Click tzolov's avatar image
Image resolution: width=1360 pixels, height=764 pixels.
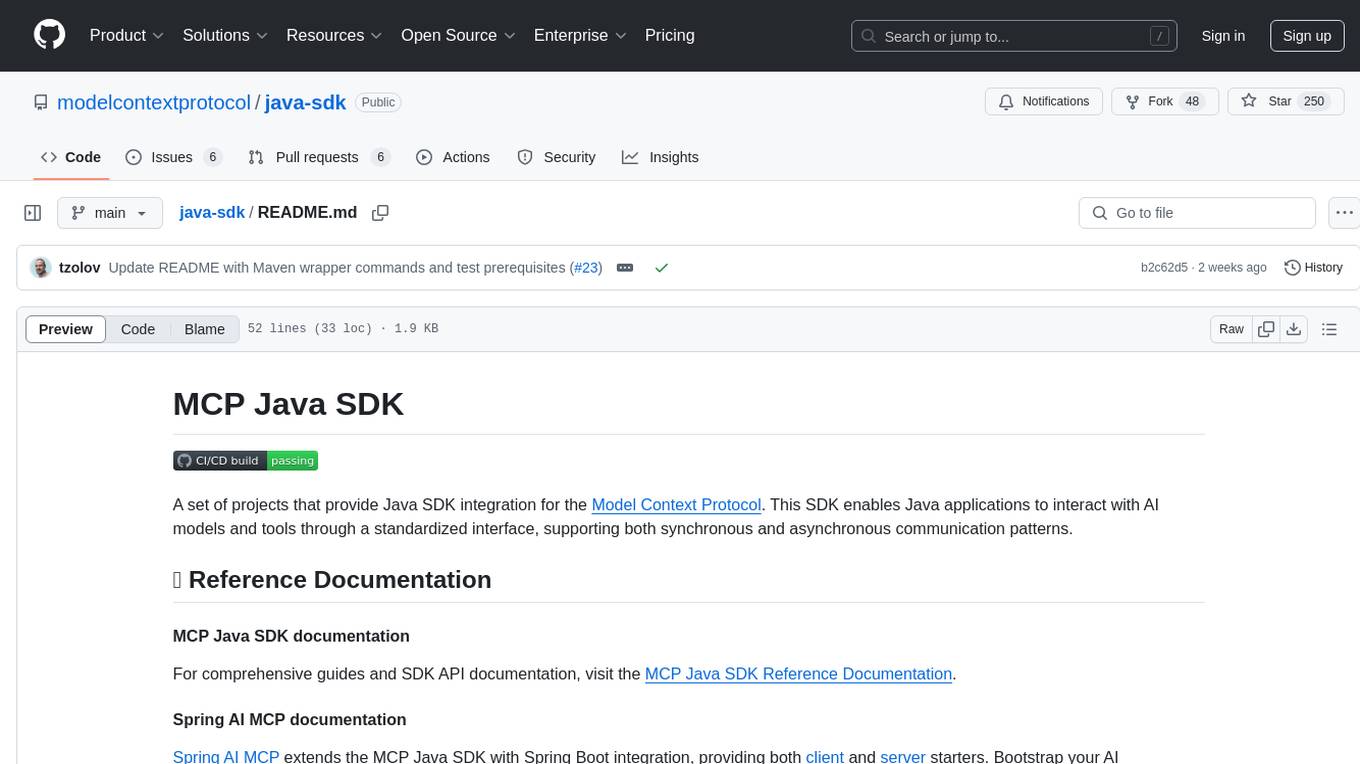click(40, 268)
